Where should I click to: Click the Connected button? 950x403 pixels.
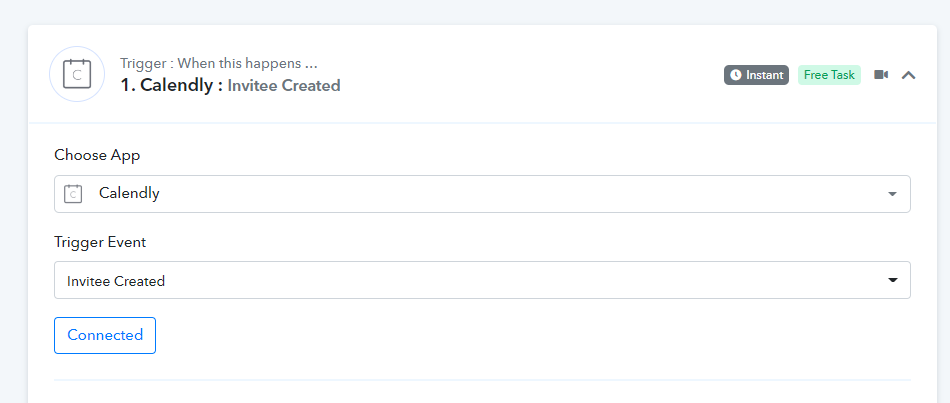tap(105, 335)
